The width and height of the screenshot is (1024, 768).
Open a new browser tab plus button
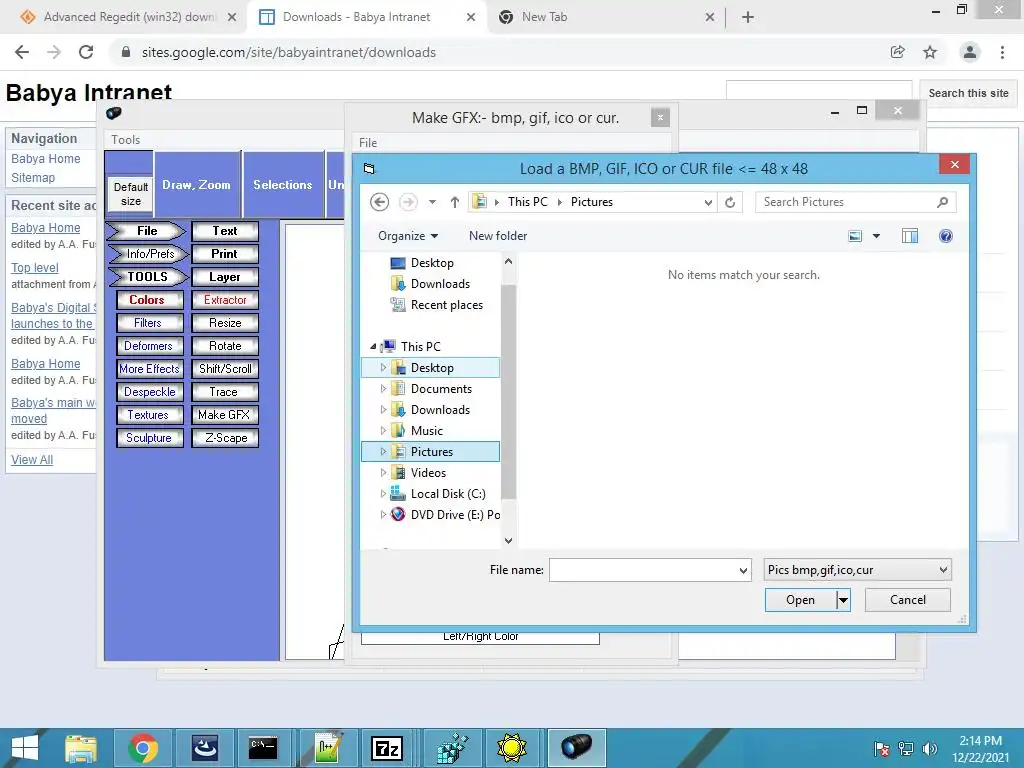748,18
